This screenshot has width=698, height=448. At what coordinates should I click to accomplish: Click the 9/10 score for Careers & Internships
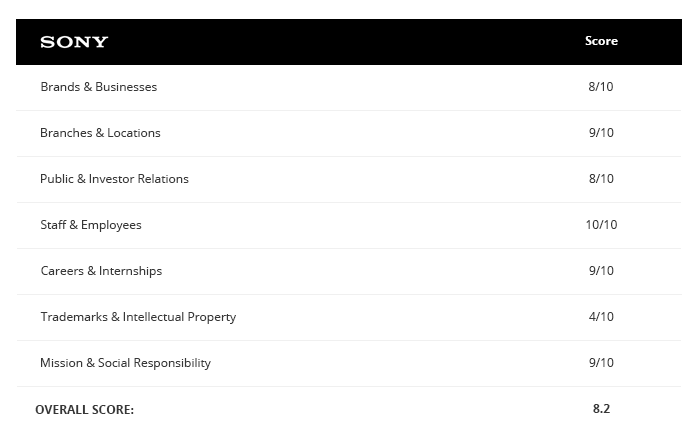click(x=601, y=271)
